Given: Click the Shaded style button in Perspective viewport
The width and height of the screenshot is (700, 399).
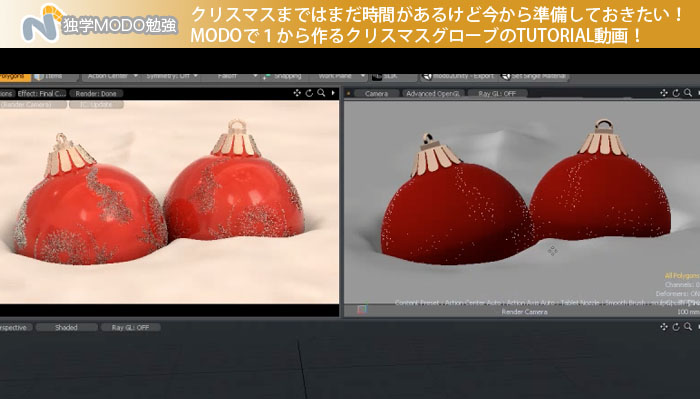Looking at the screenshot, I should tap(66, 328).
